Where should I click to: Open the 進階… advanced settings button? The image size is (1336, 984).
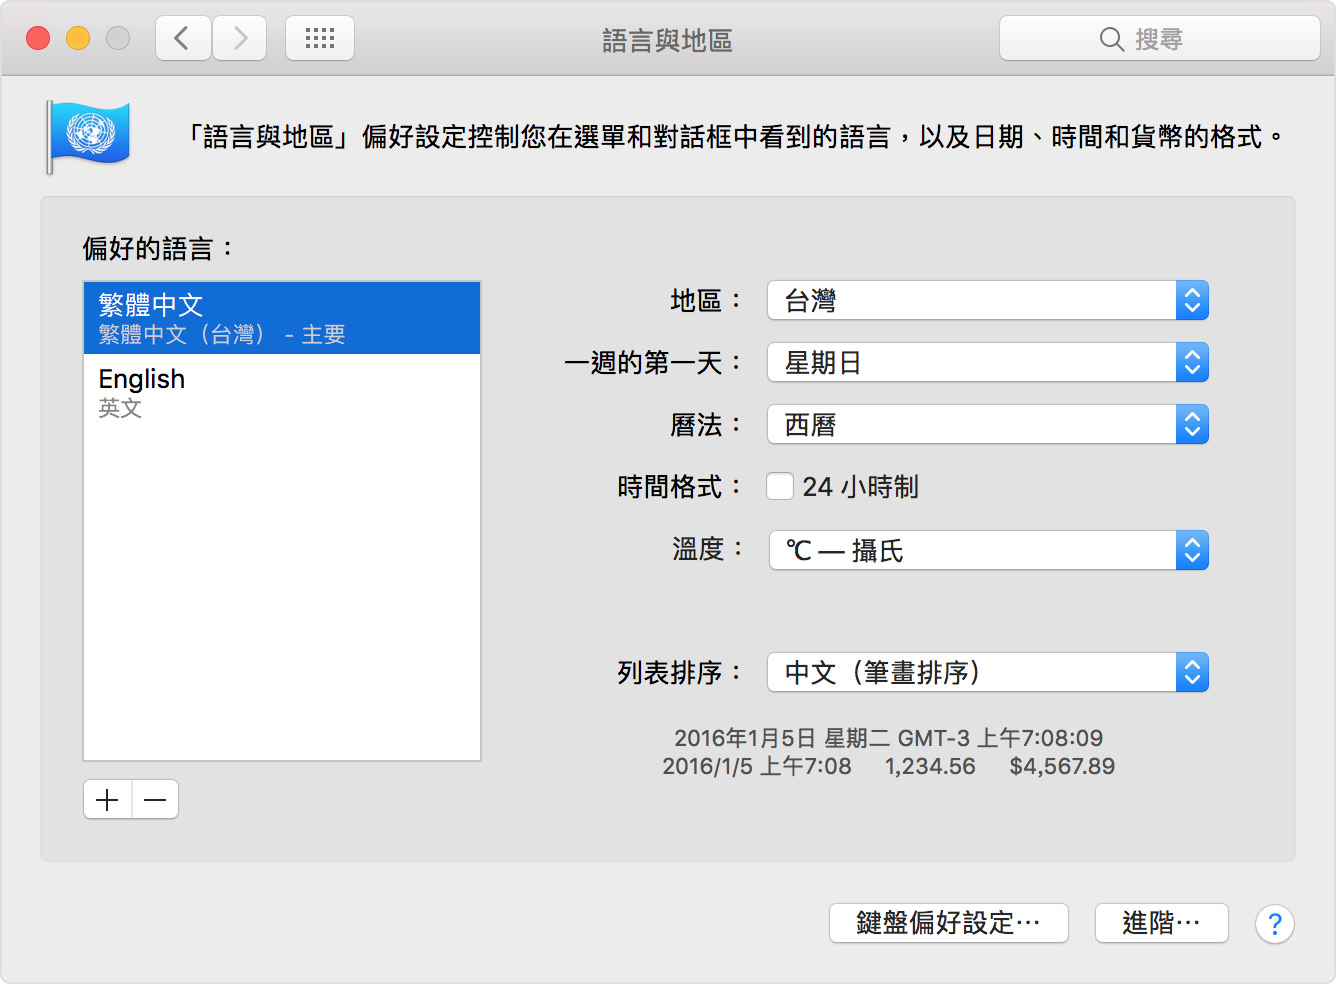[1162, 923]
